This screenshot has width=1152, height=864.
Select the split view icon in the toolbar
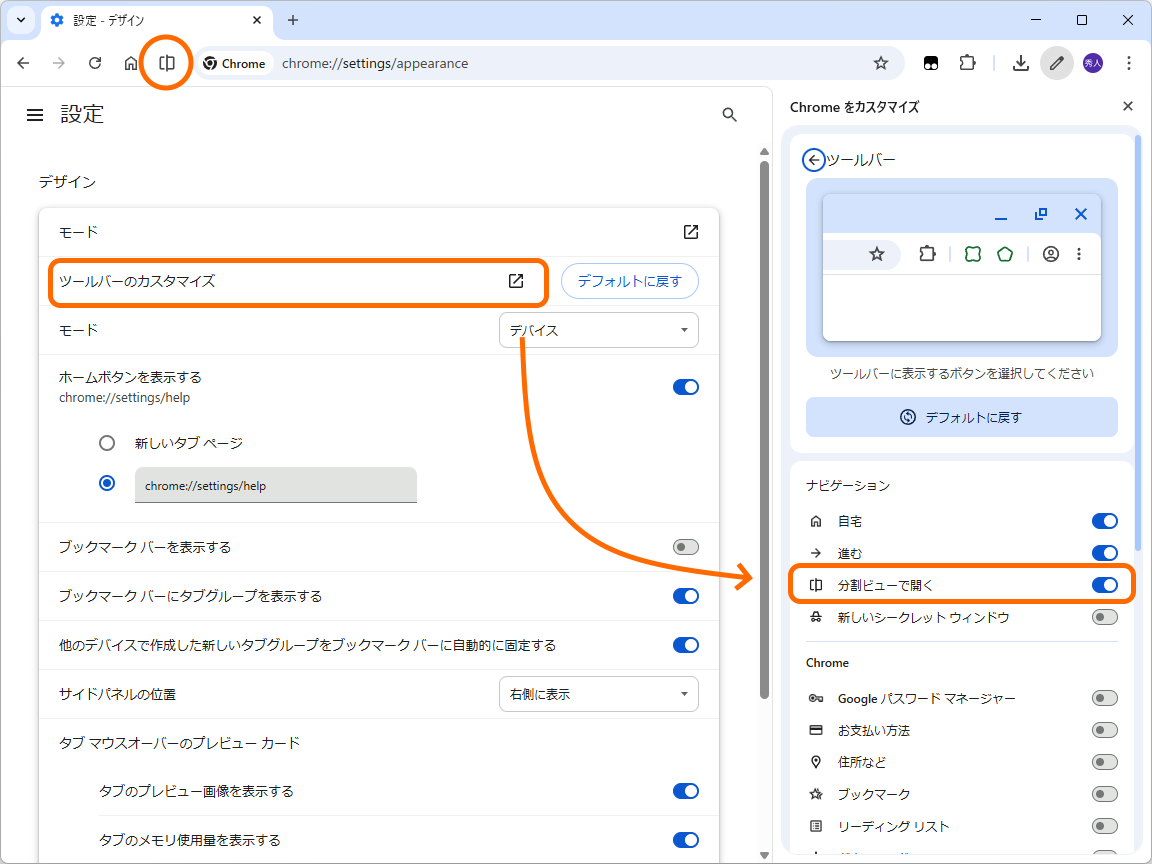[166, 62]
